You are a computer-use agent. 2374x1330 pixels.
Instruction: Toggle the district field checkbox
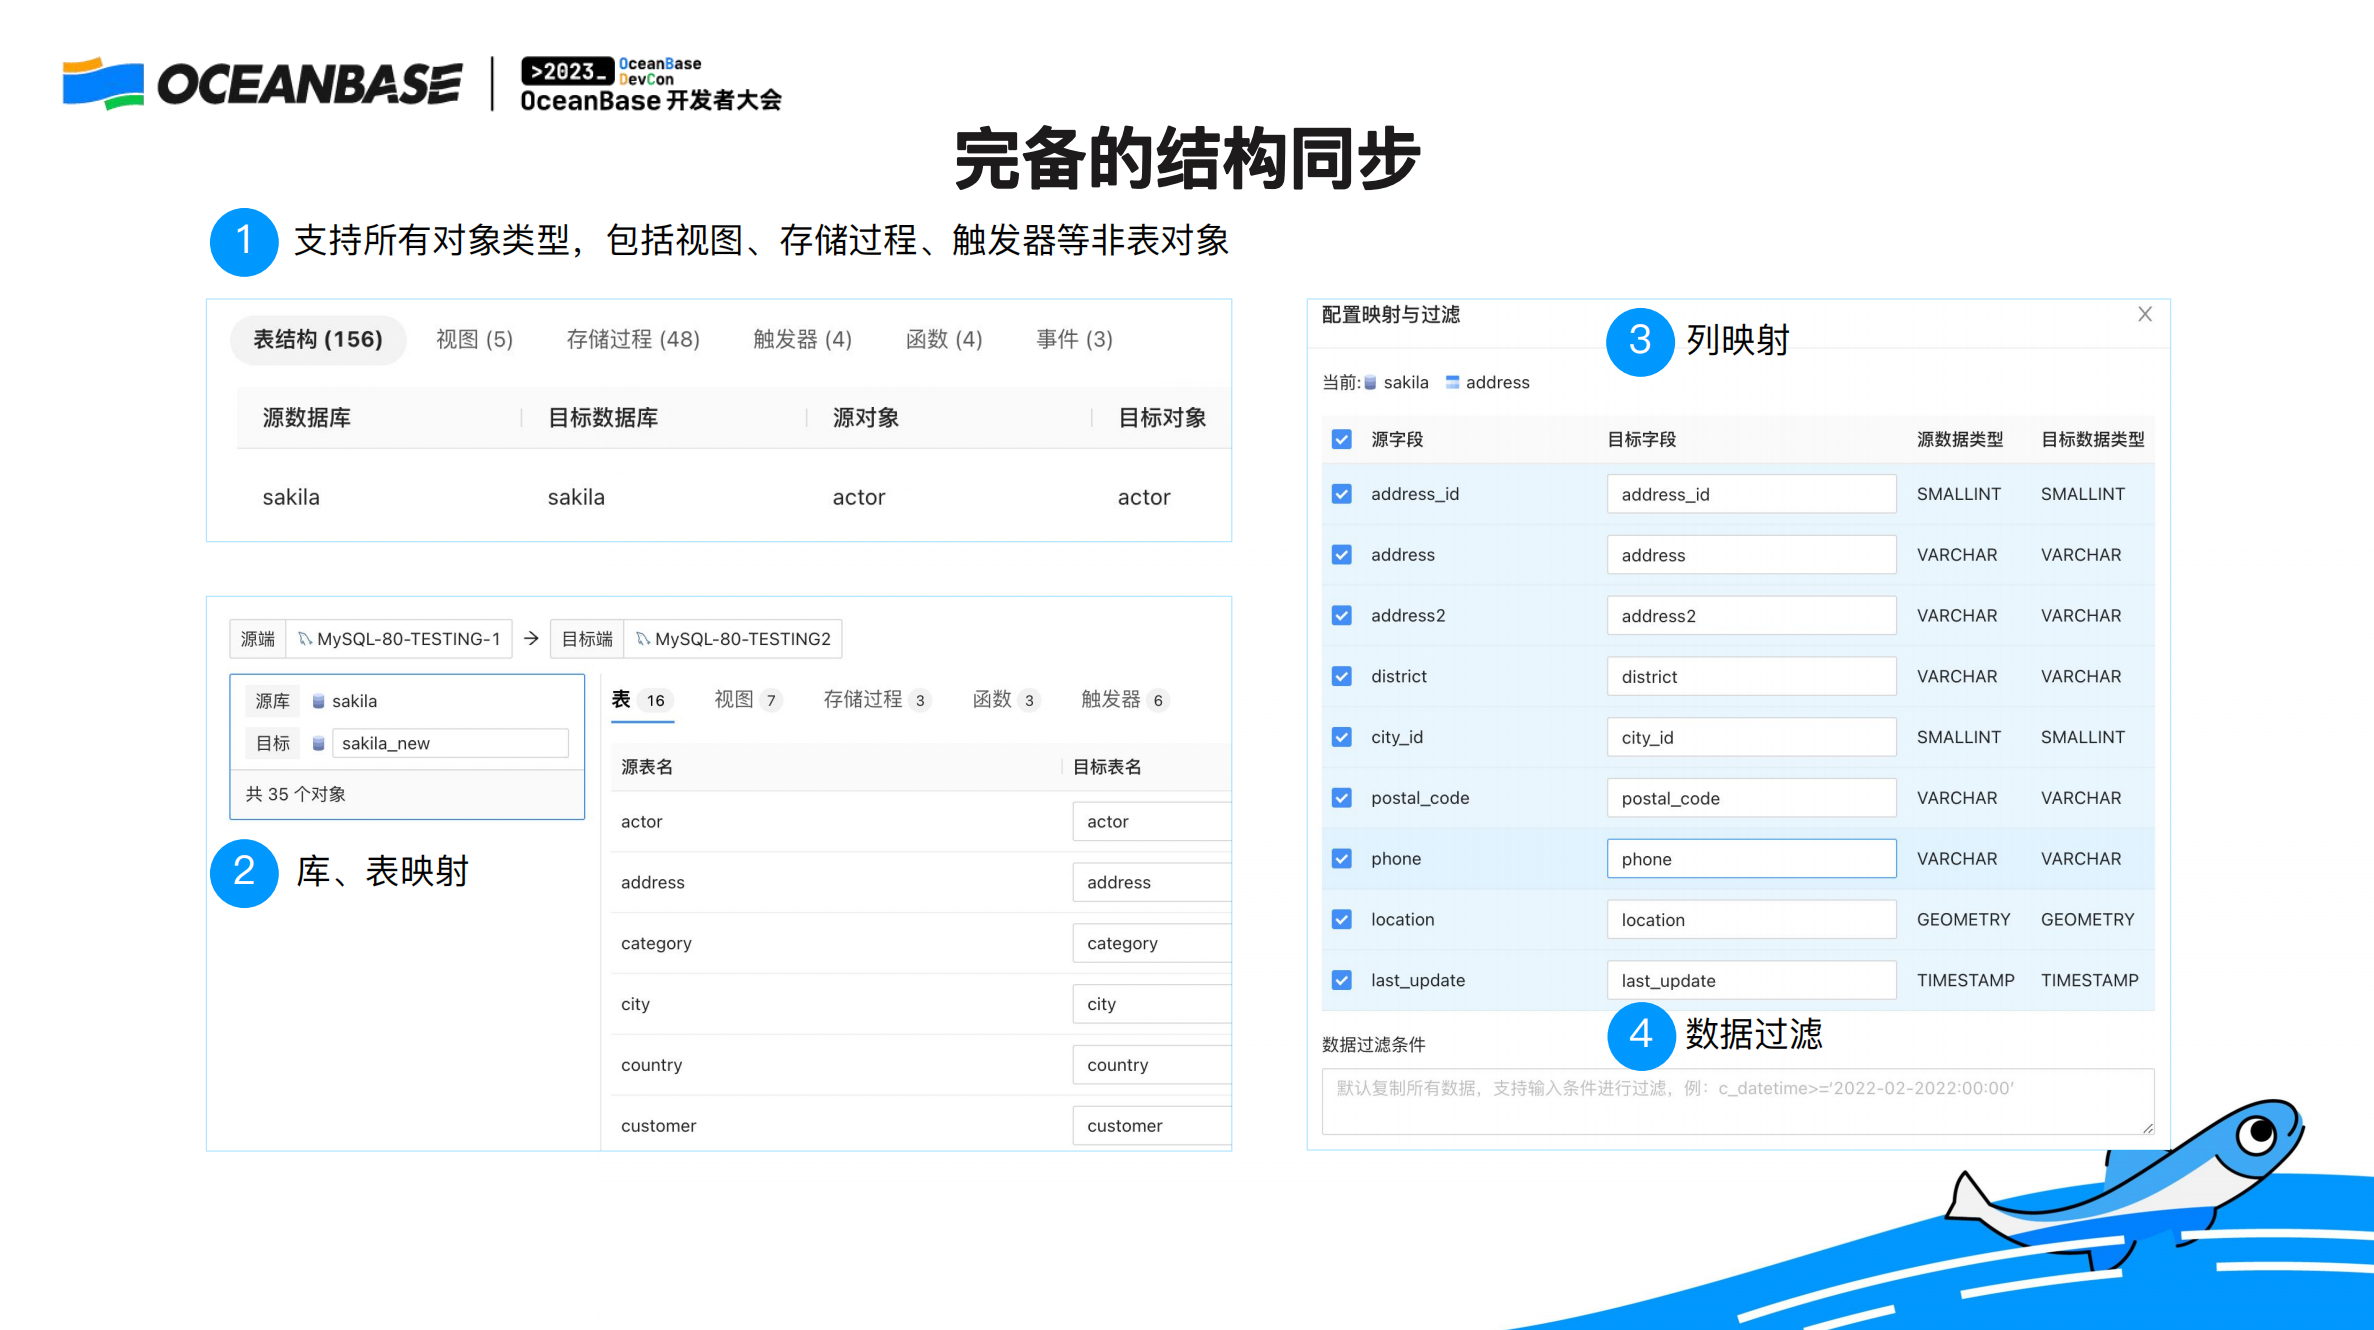click(1341, 675)
